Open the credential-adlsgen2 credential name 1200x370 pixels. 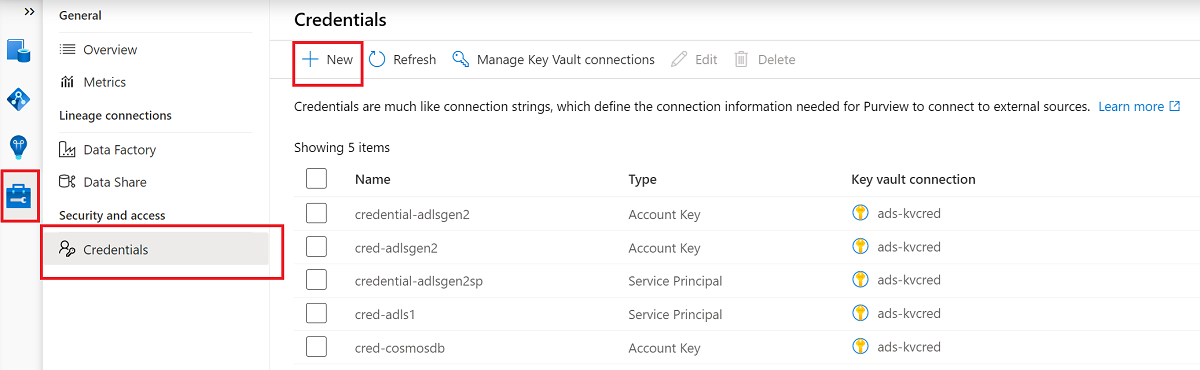click(412, 214)
